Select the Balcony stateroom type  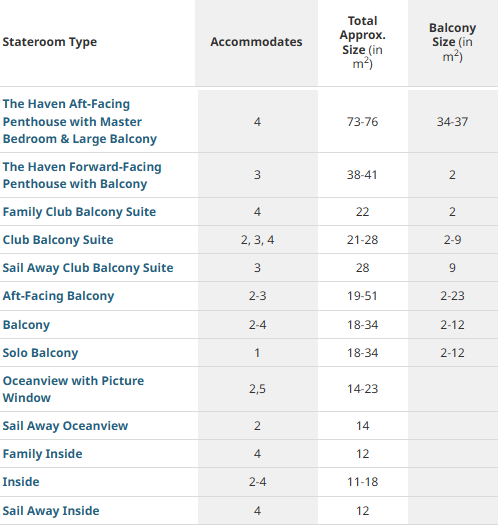click(x=26, y=325)
